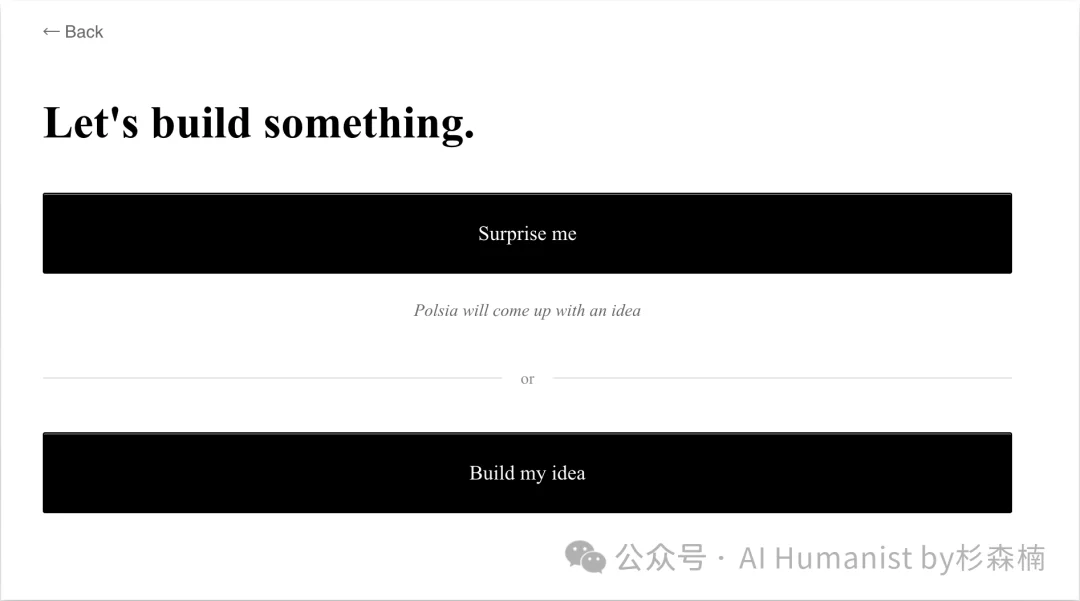Click the larger chat bubble in the watermark logo
The image size is (1080, 601).
[578, 554]
